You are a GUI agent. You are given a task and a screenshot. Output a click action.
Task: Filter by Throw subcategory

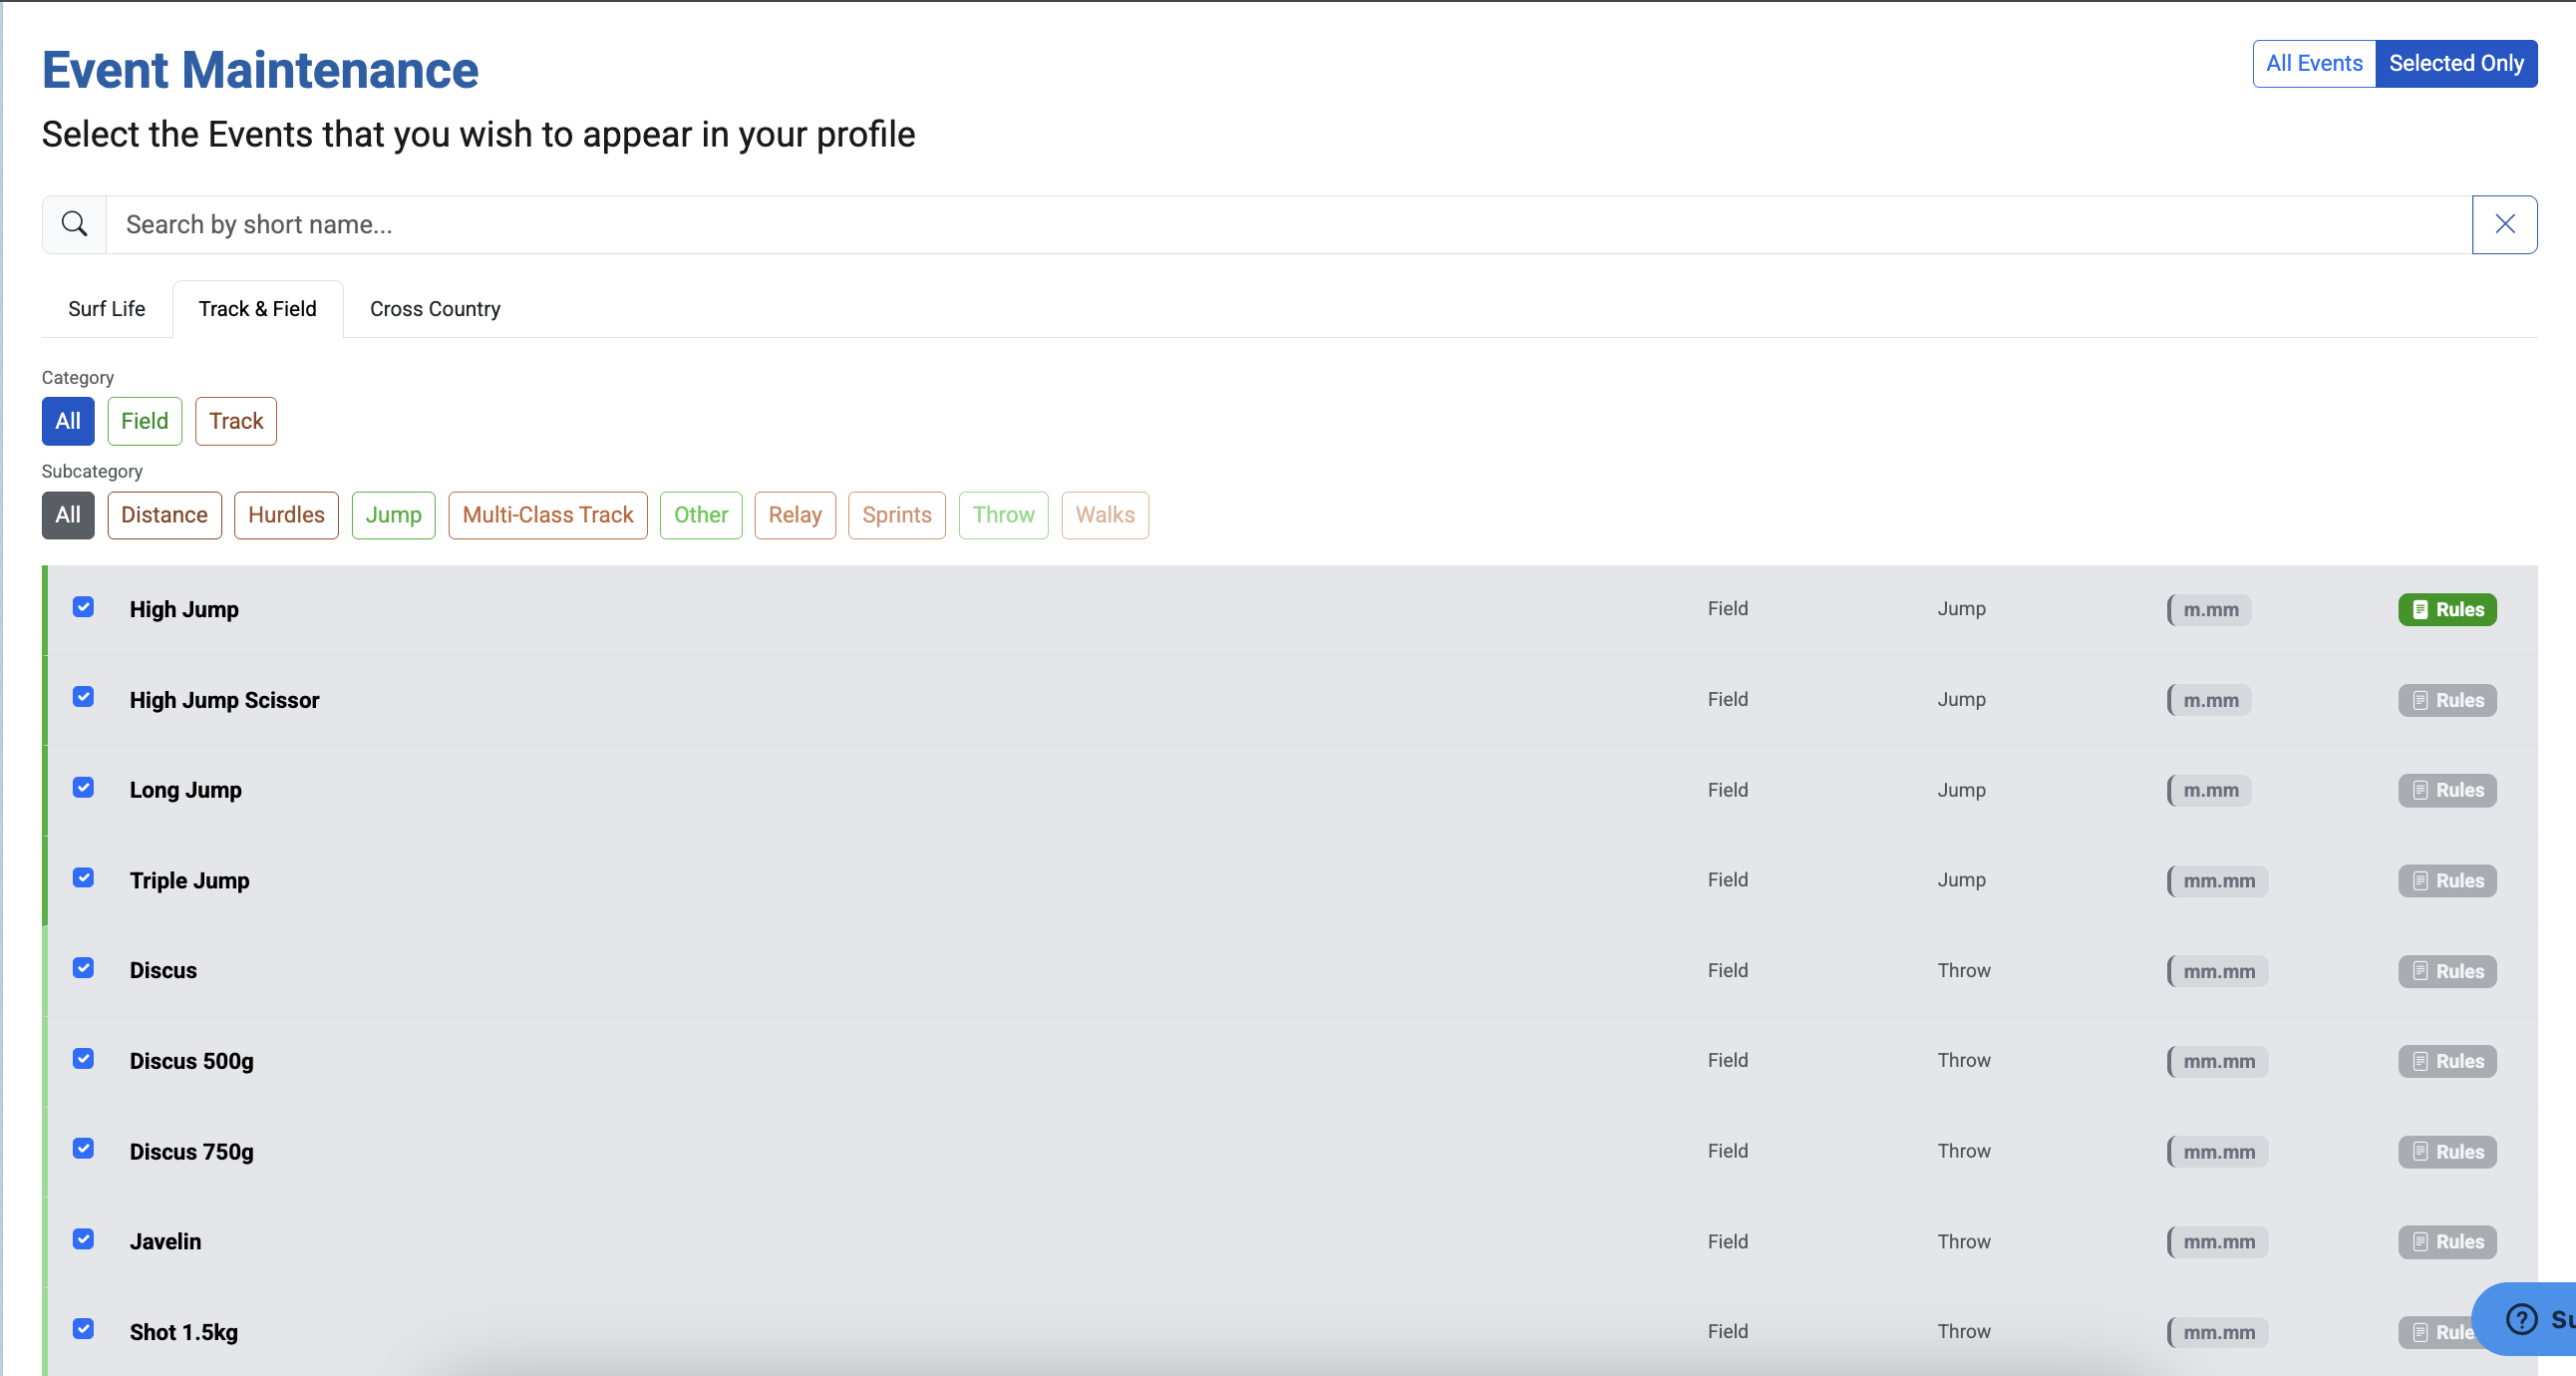coord(1004,515)
